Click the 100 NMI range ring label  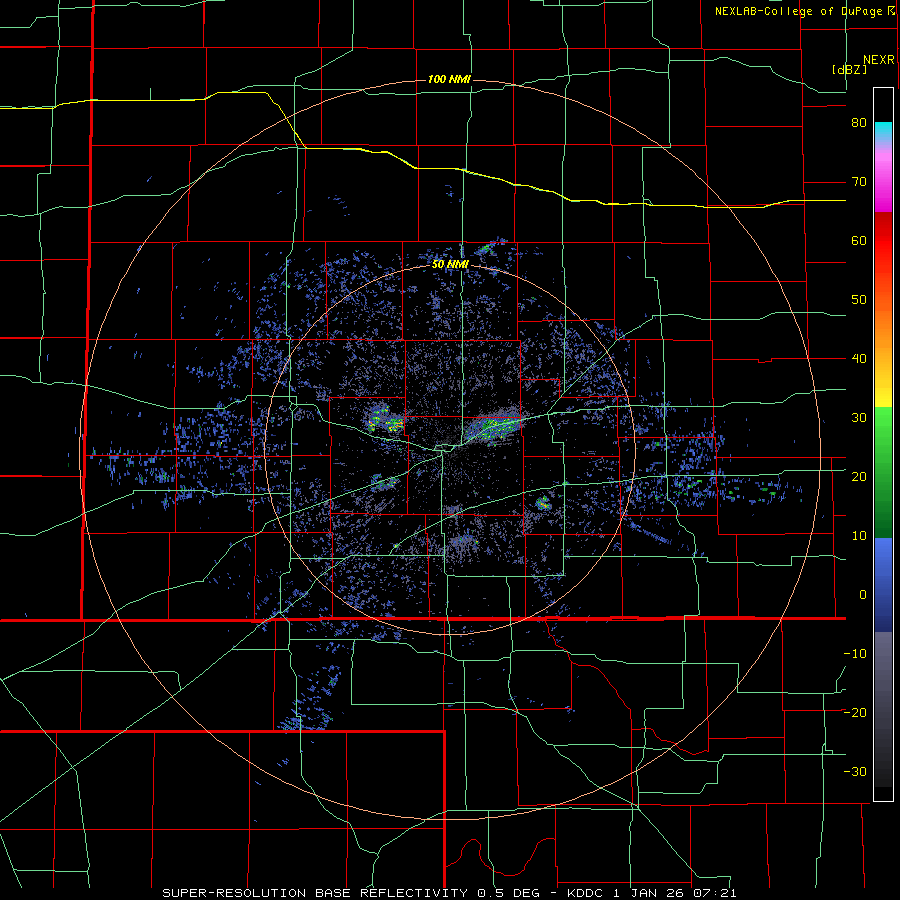tap(449, 79)
